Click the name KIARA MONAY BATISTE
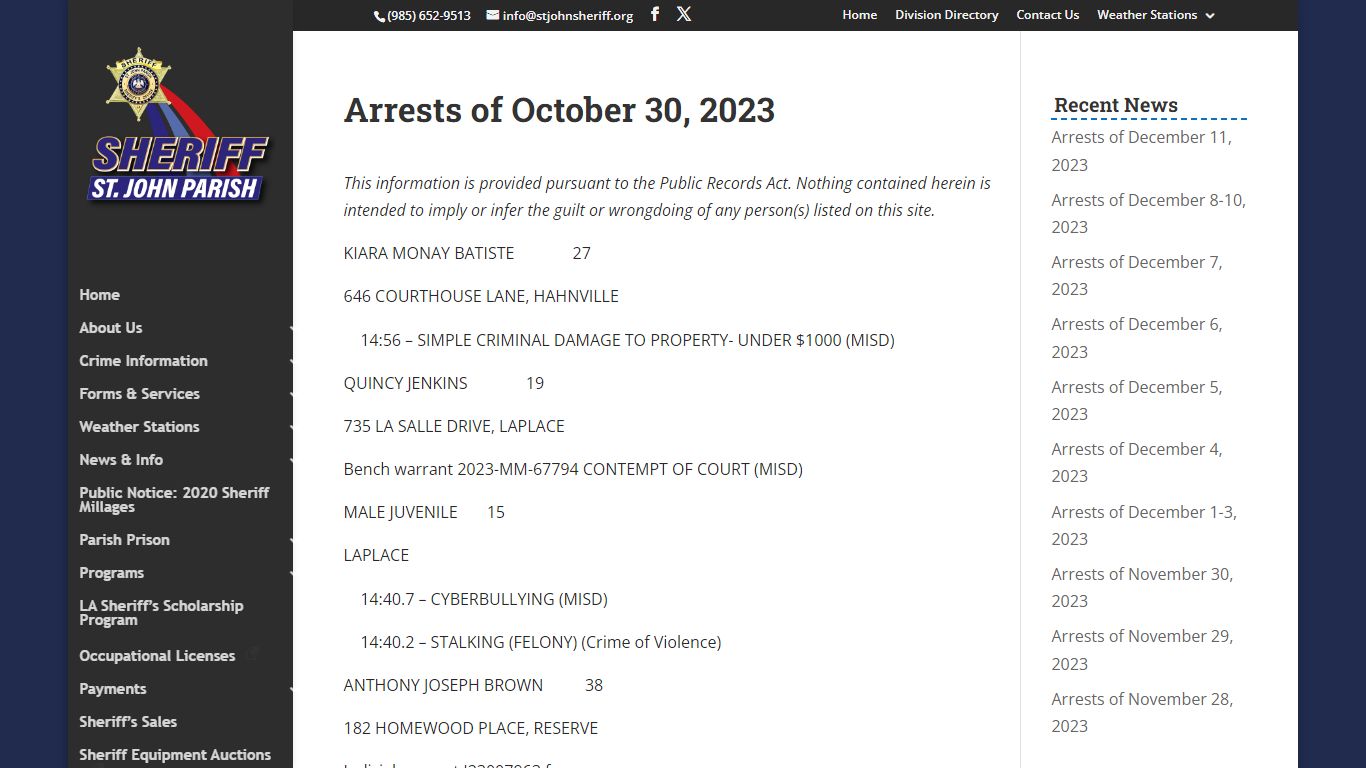 click(x=428, y=253)
